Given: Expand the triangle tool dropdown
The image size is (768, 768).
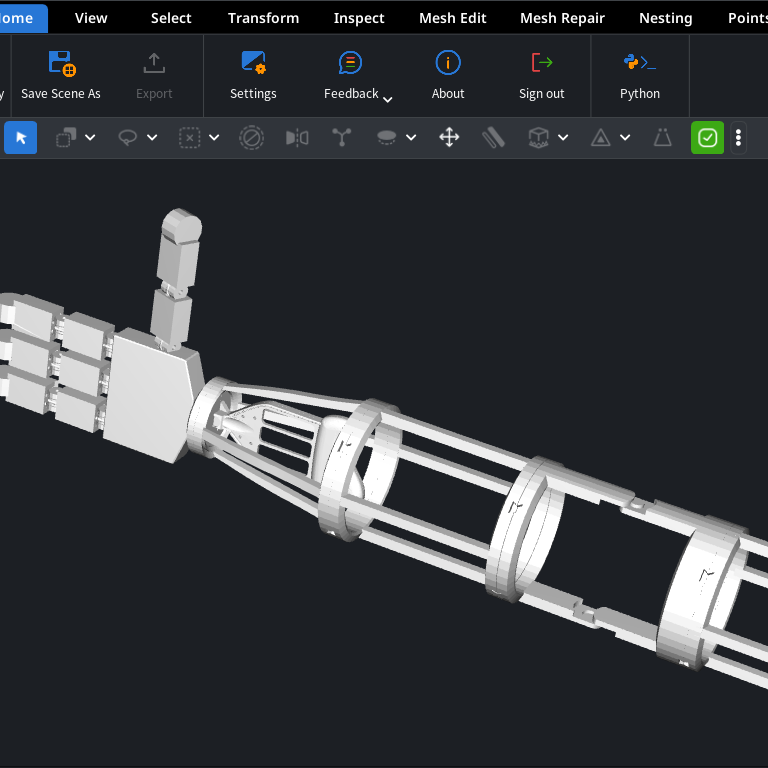Looking at the screenshot, I should click(x=625, y=138).
